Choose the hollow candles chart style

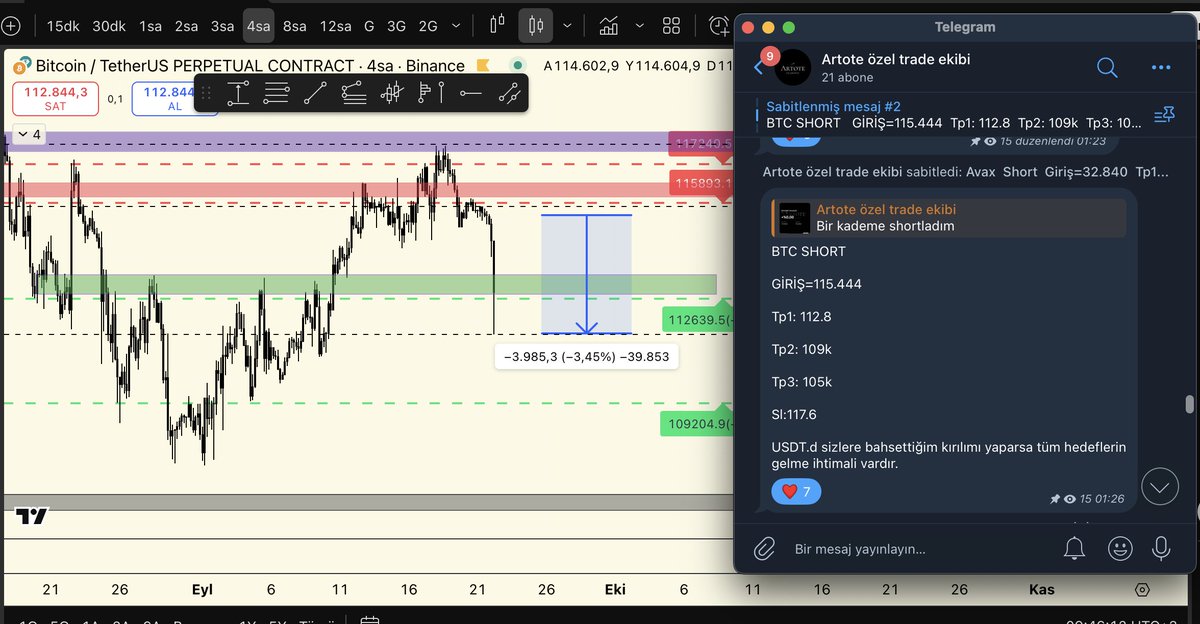click(x=498, y=25)
